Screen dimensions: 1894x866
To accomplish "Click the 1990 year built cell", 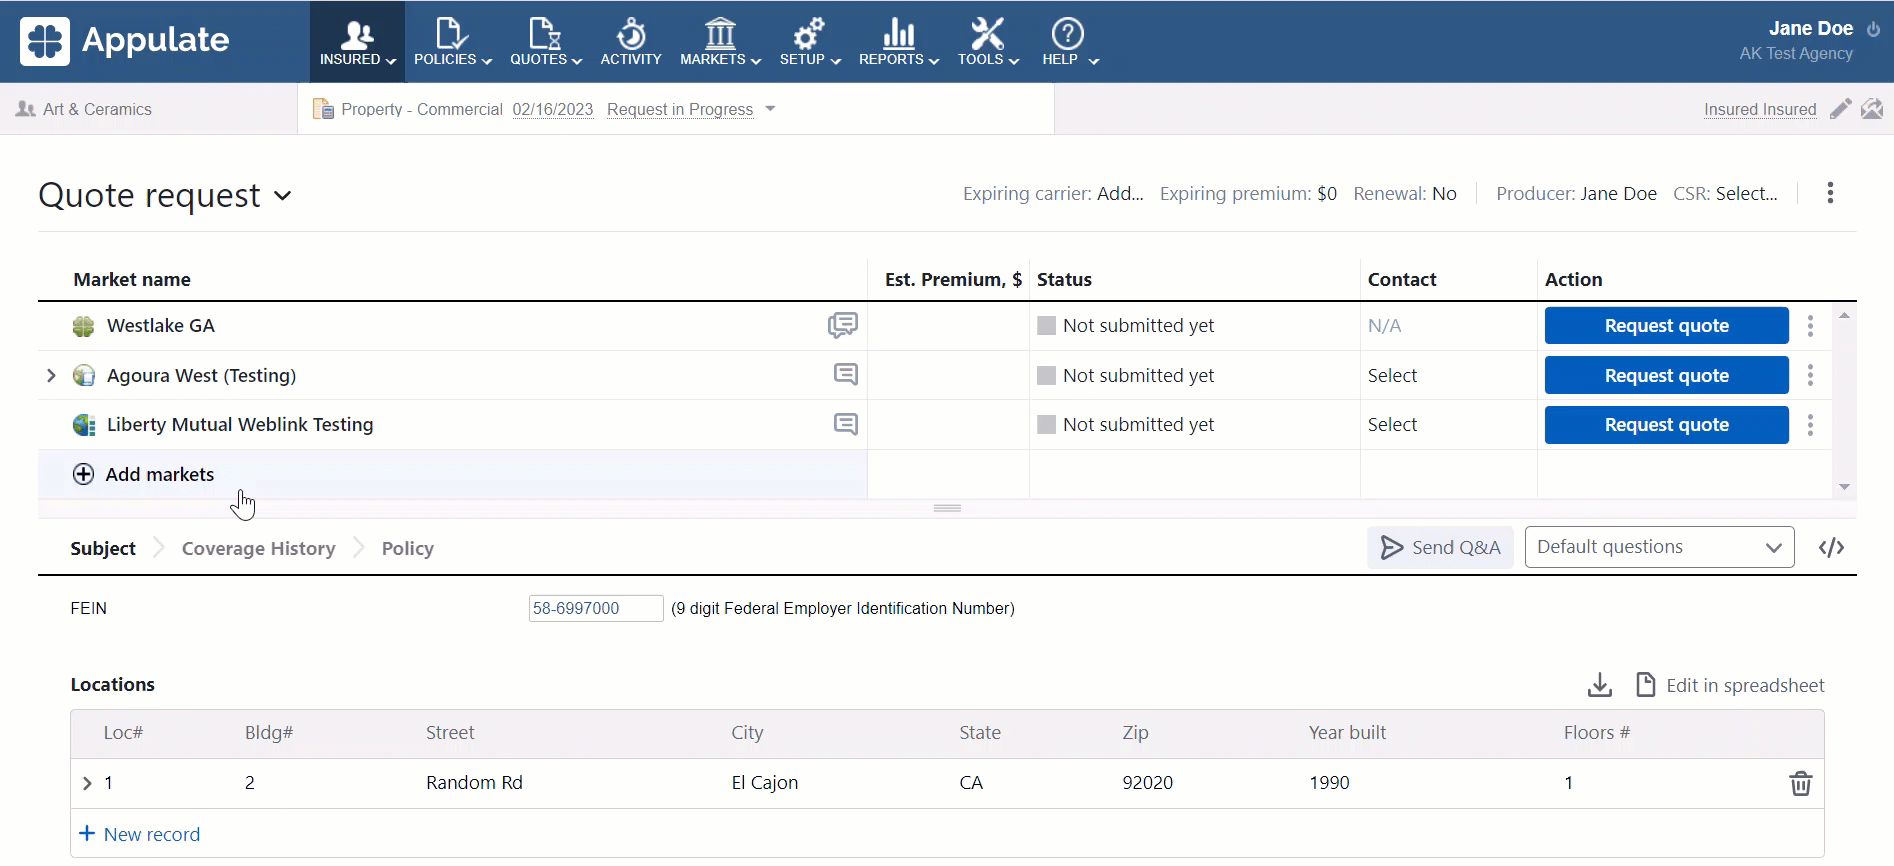I will (x=1329, y=783).
